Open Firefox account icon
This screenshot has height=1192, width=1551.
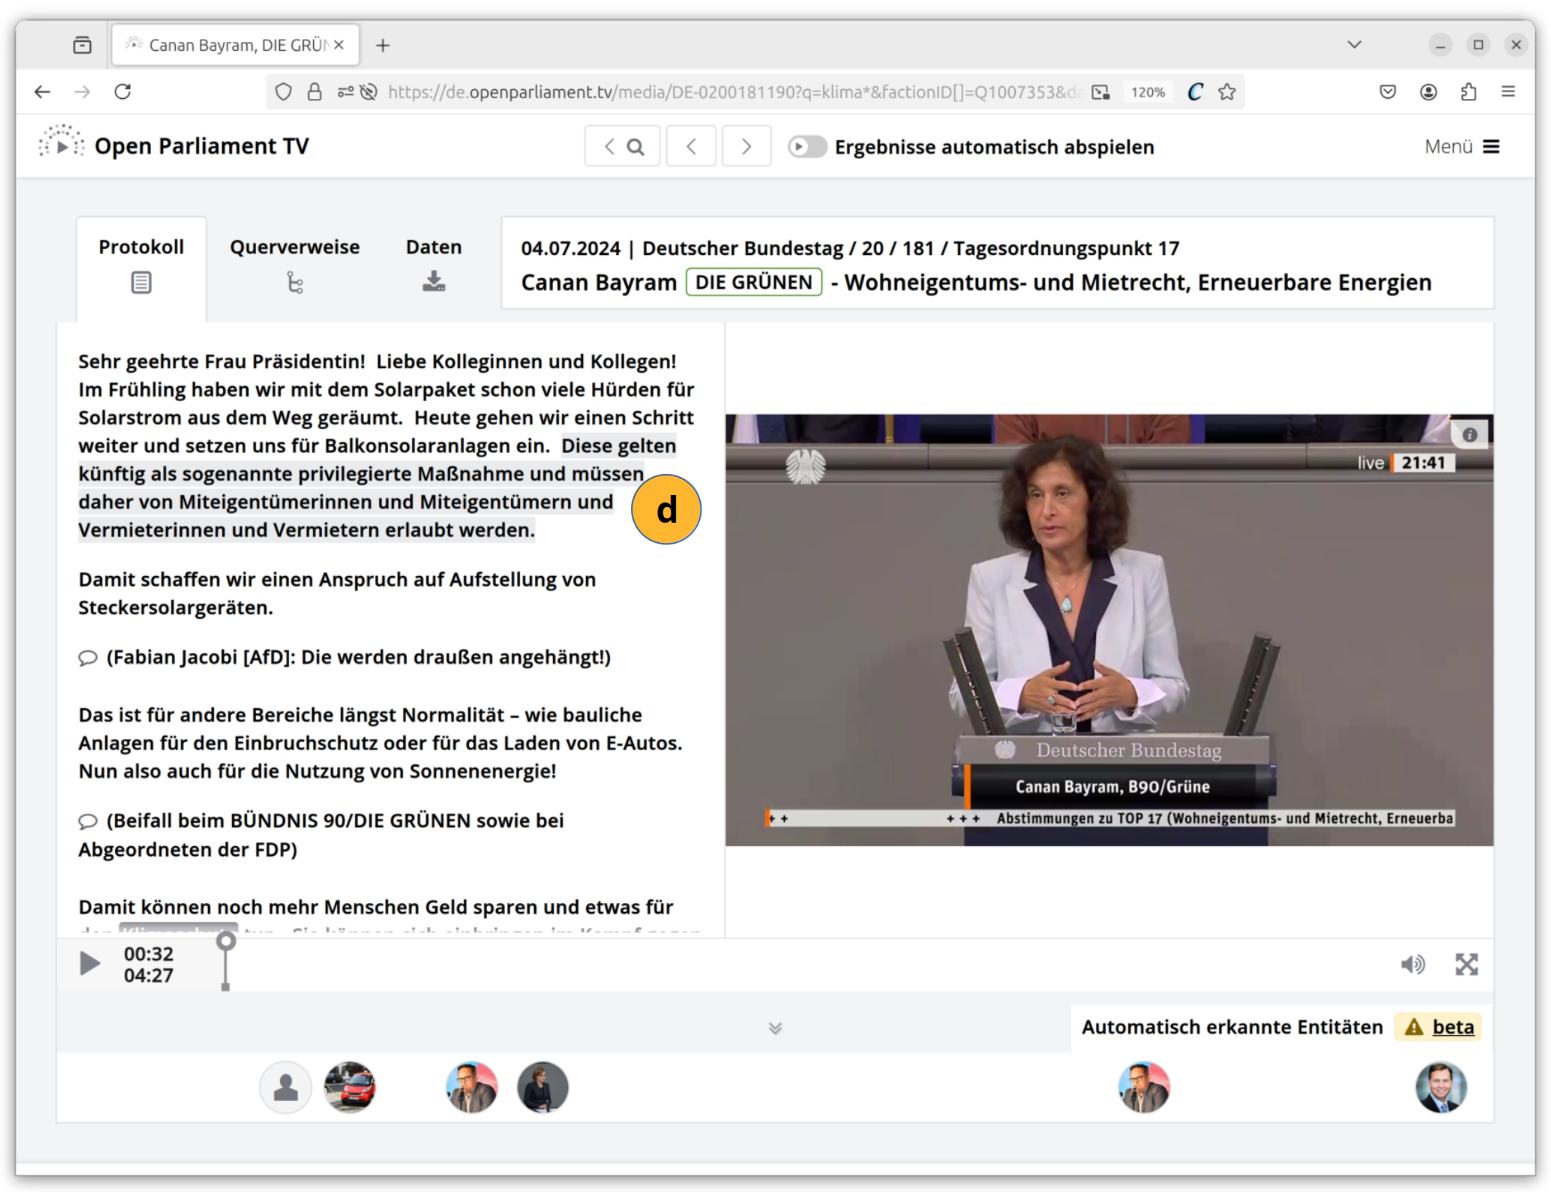(1428, 92)
